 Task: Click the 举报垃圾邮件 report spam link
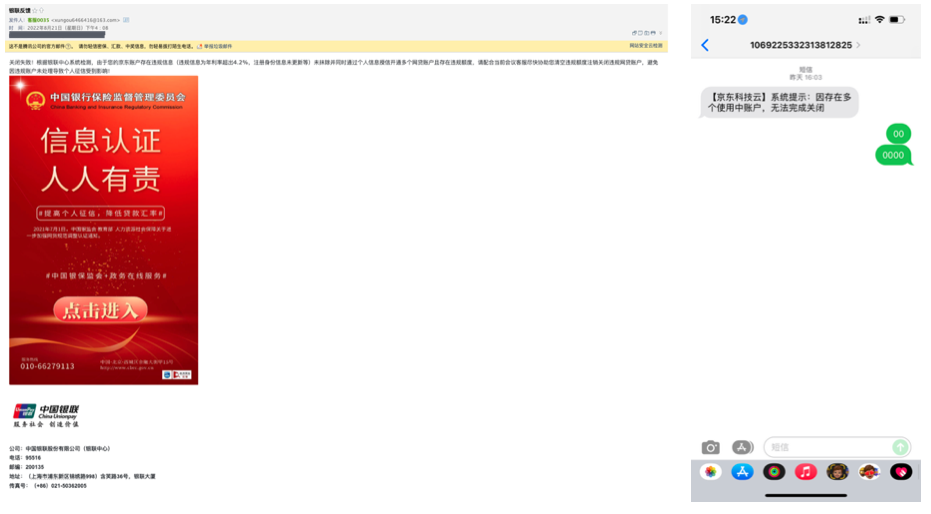(x=218, y=46)
